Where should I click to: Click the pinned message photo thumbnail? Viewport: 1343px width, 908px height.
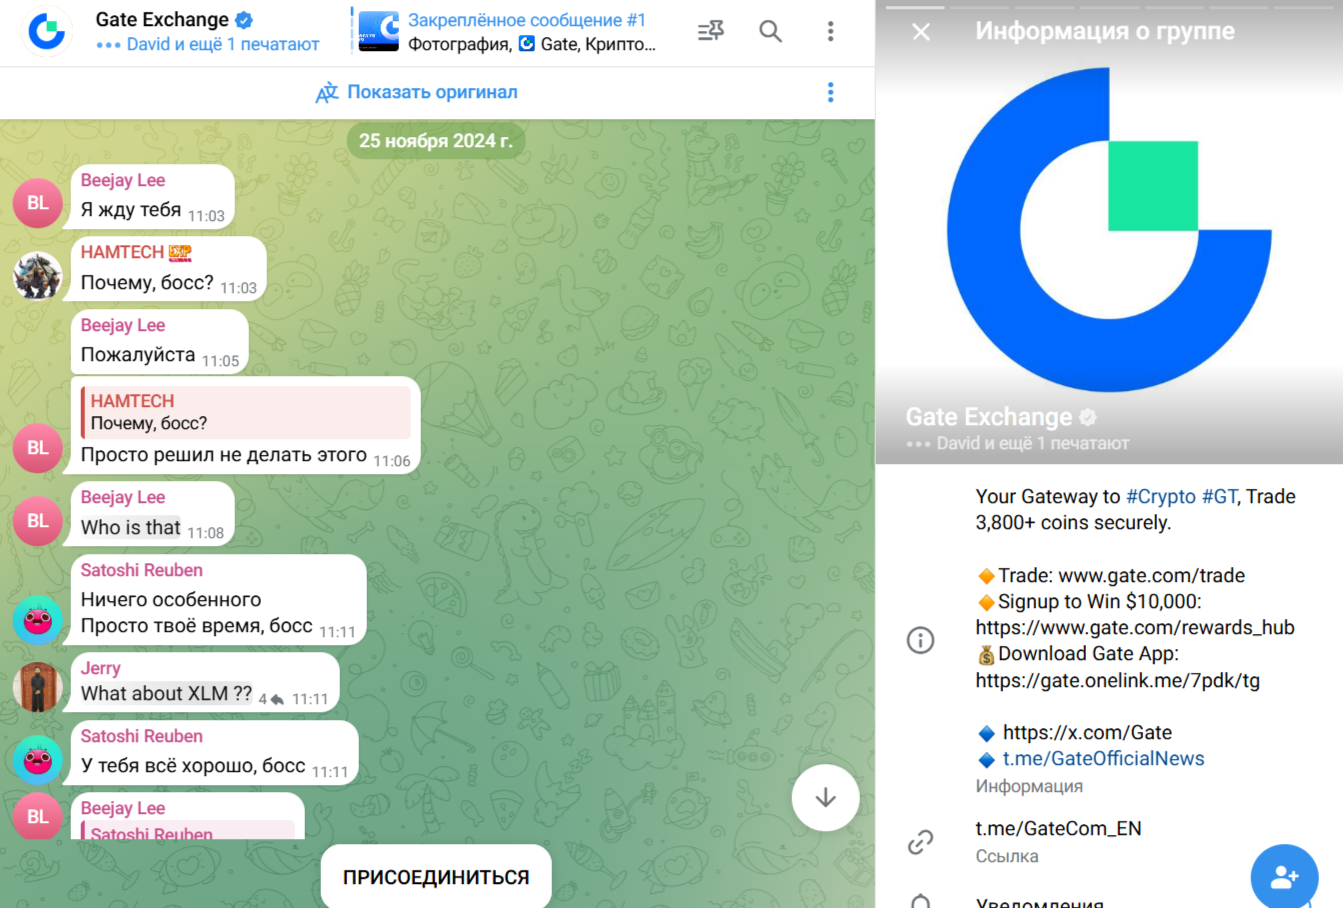pos(380,31)
